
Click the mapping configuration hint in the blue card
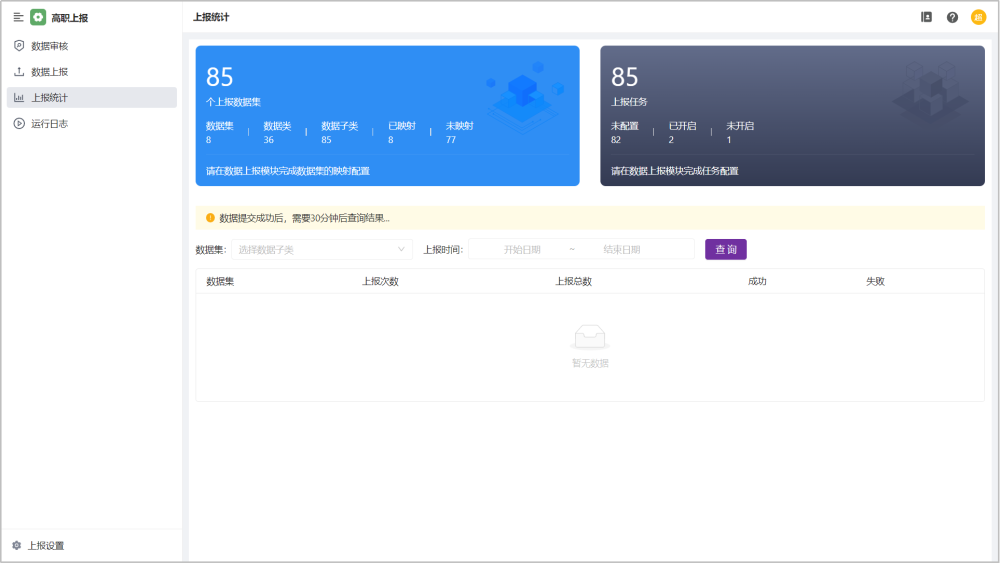[x=288, y=171]
